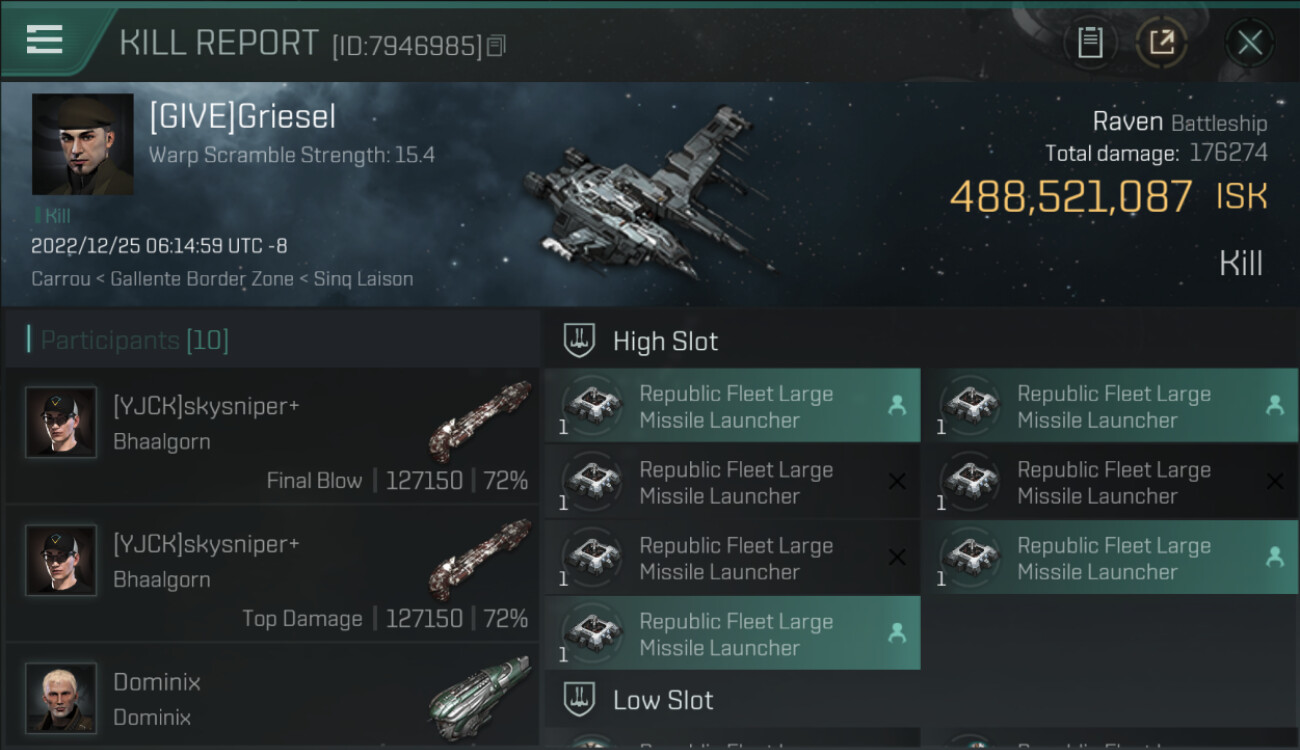
Task: Click the Low Slot section icon
Action: tap(581, 699)
